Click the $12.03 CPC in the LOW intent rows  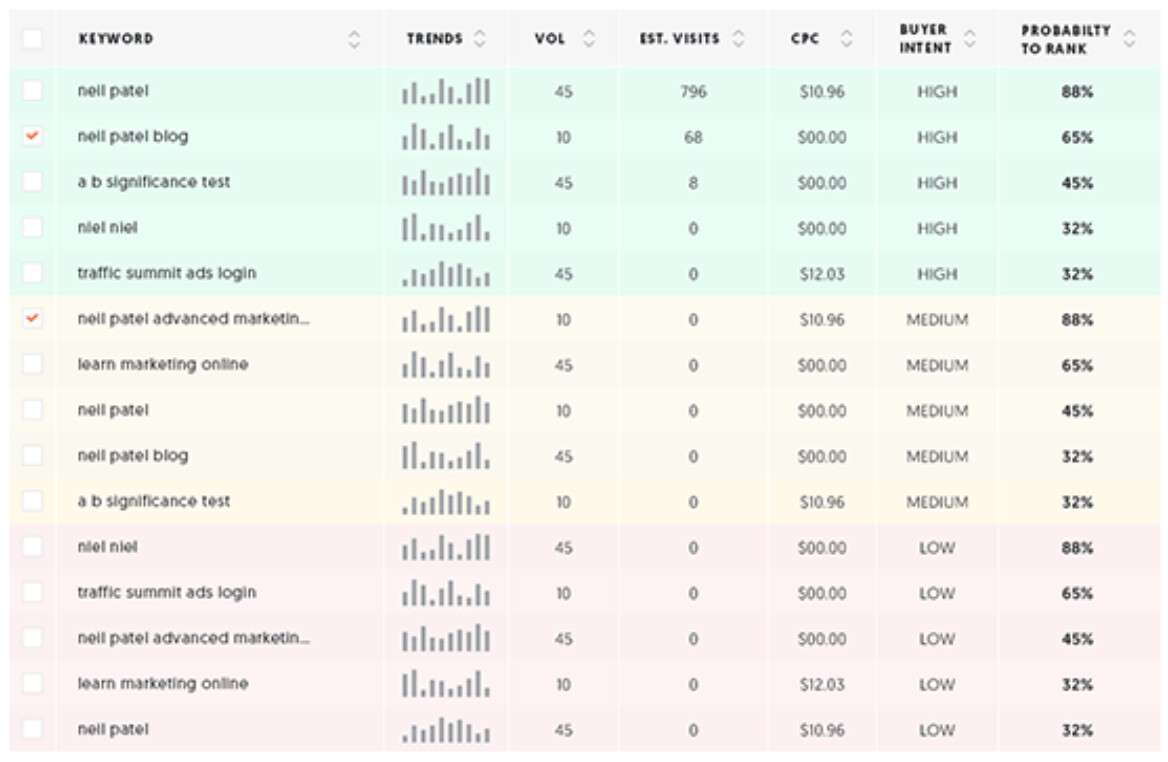(x=822, y=685)
